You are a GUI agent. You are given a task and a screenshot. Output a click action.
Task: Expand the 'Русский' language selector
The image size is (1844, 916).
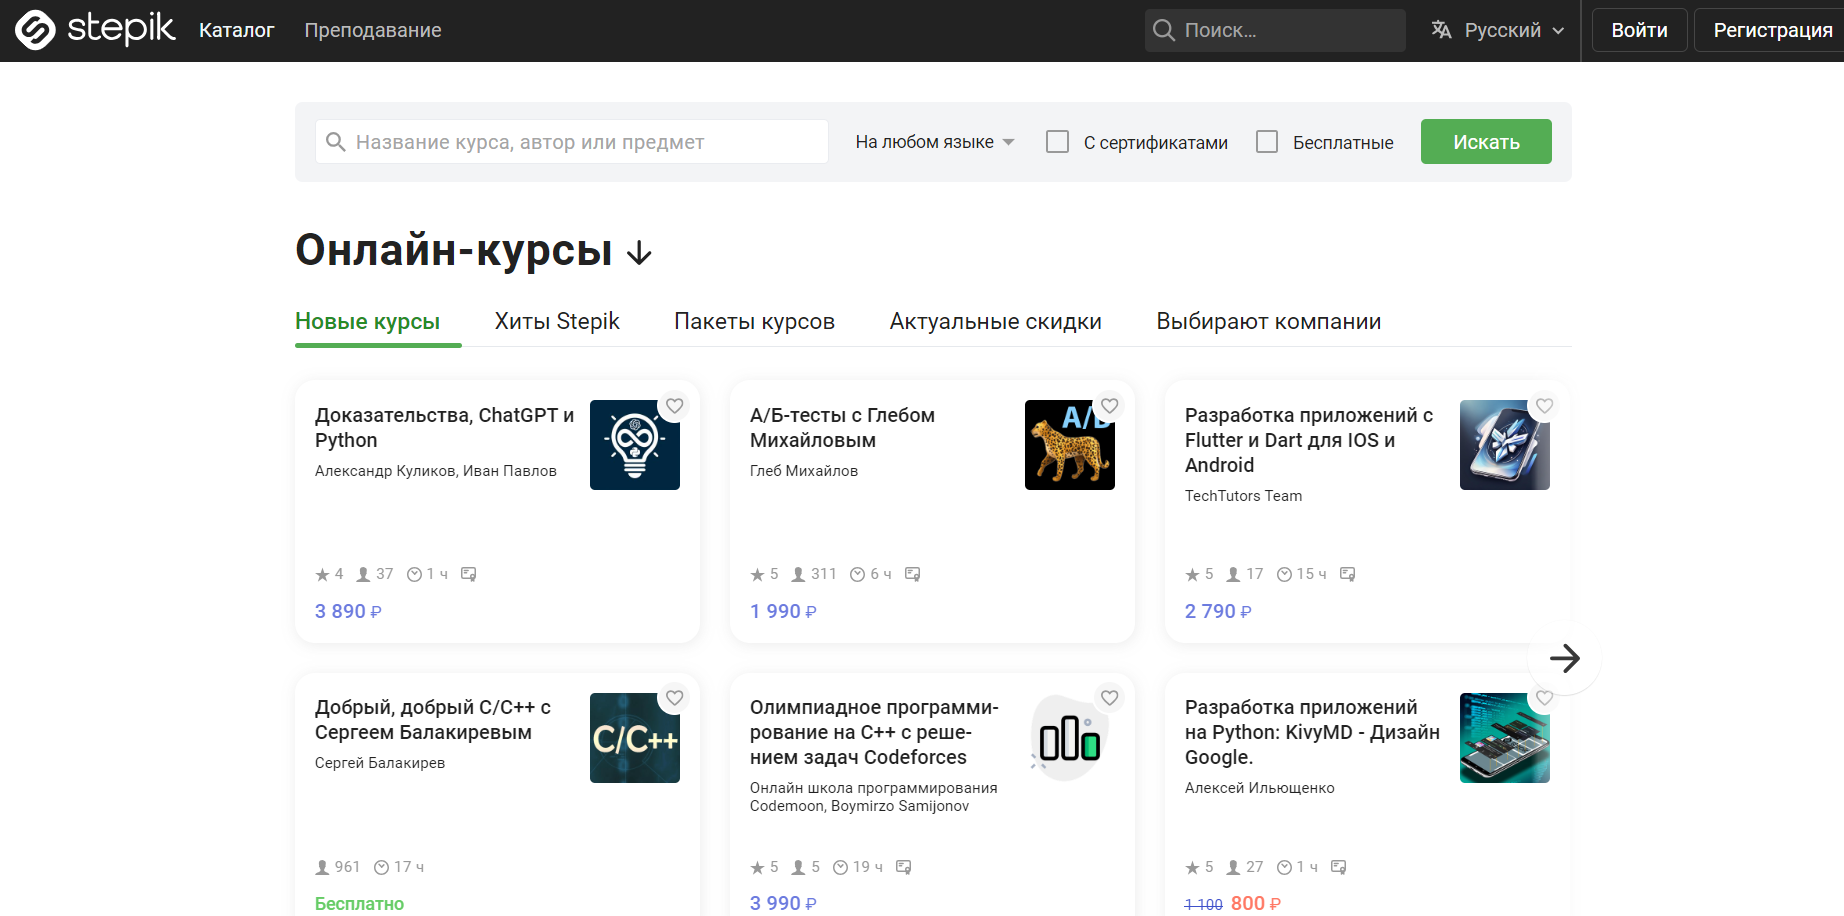[1497, 30]
